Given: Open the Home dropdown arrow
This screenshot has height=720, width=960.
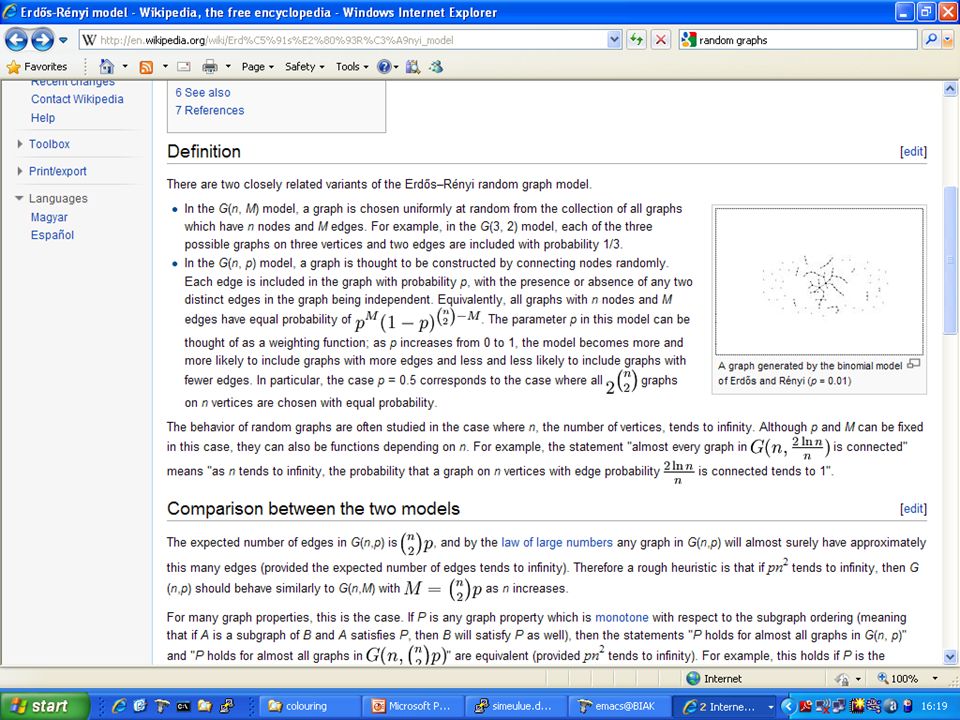Looking at the screenshot, I should pos(125,67).
